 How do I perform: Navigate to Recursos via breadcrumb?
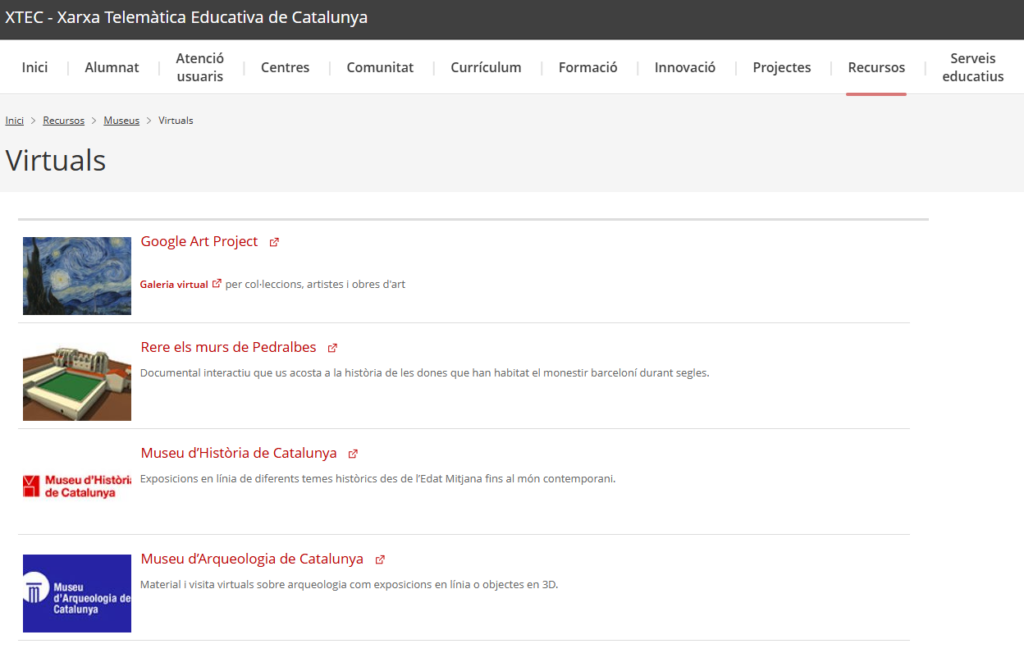(63, 120)
